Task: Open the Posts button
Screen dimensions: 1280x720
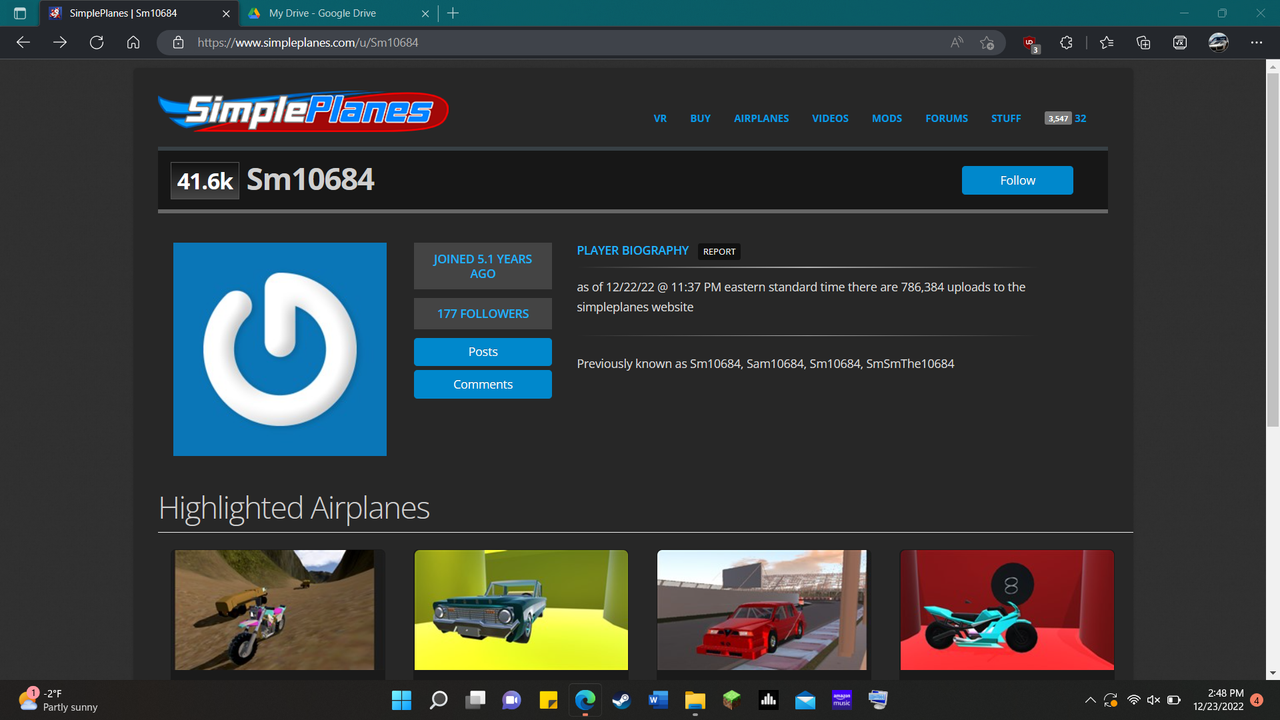Action: pyautogui.click(x=482, y=352)
